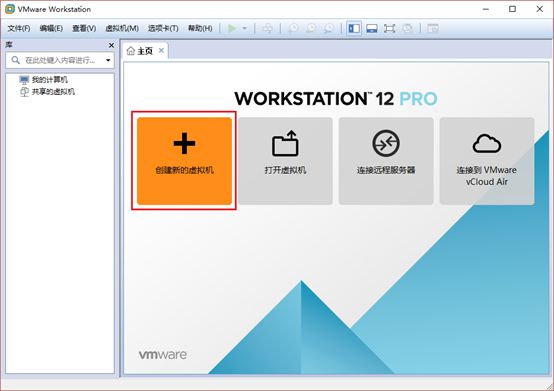Image resolution: width=554 pixels, height=391 pixels.
Task: Click the full screen mode icon
Action: pos(389,28)
